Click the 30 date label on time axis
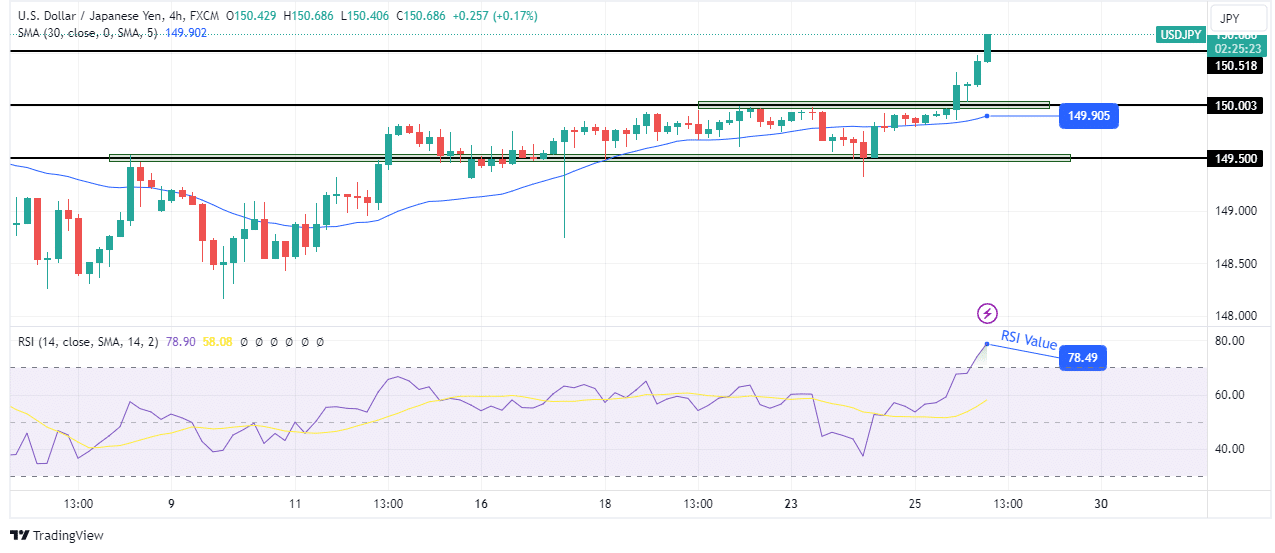Image resolution: width=1275 pixels, height=553 pixels. pos(1101,504)
